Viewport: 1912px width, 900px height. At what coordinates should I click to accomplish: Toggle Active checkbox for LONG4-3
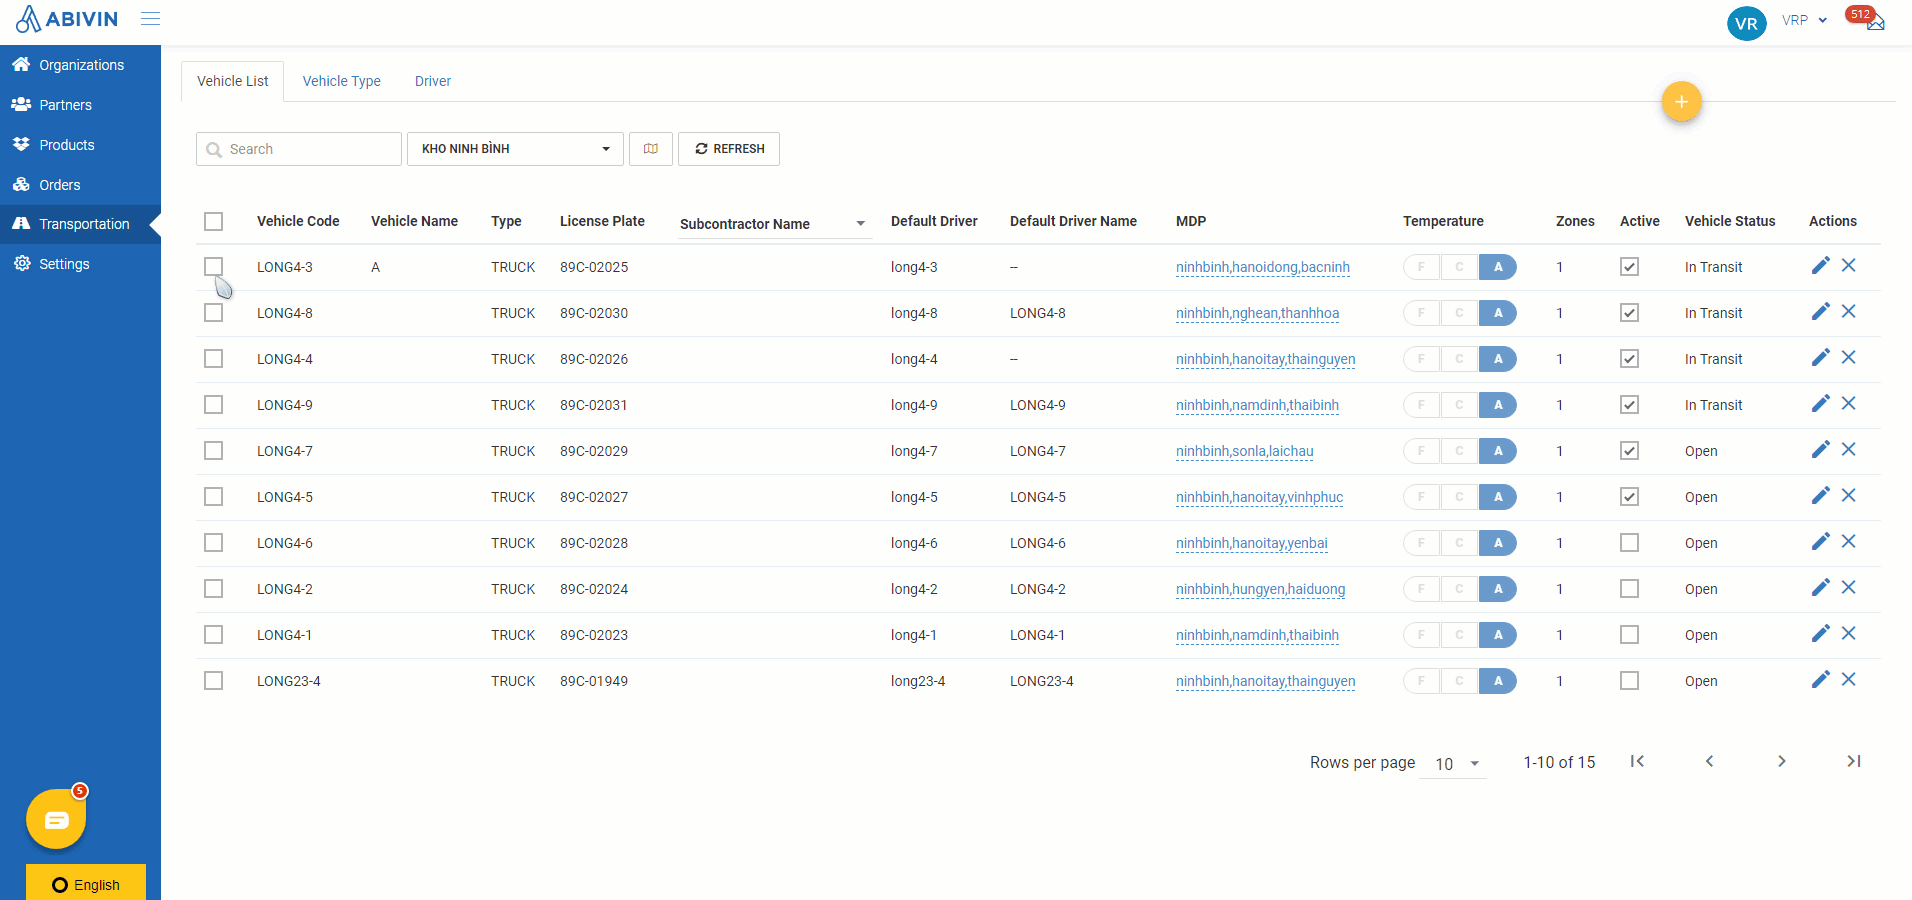coord(1629,267)
